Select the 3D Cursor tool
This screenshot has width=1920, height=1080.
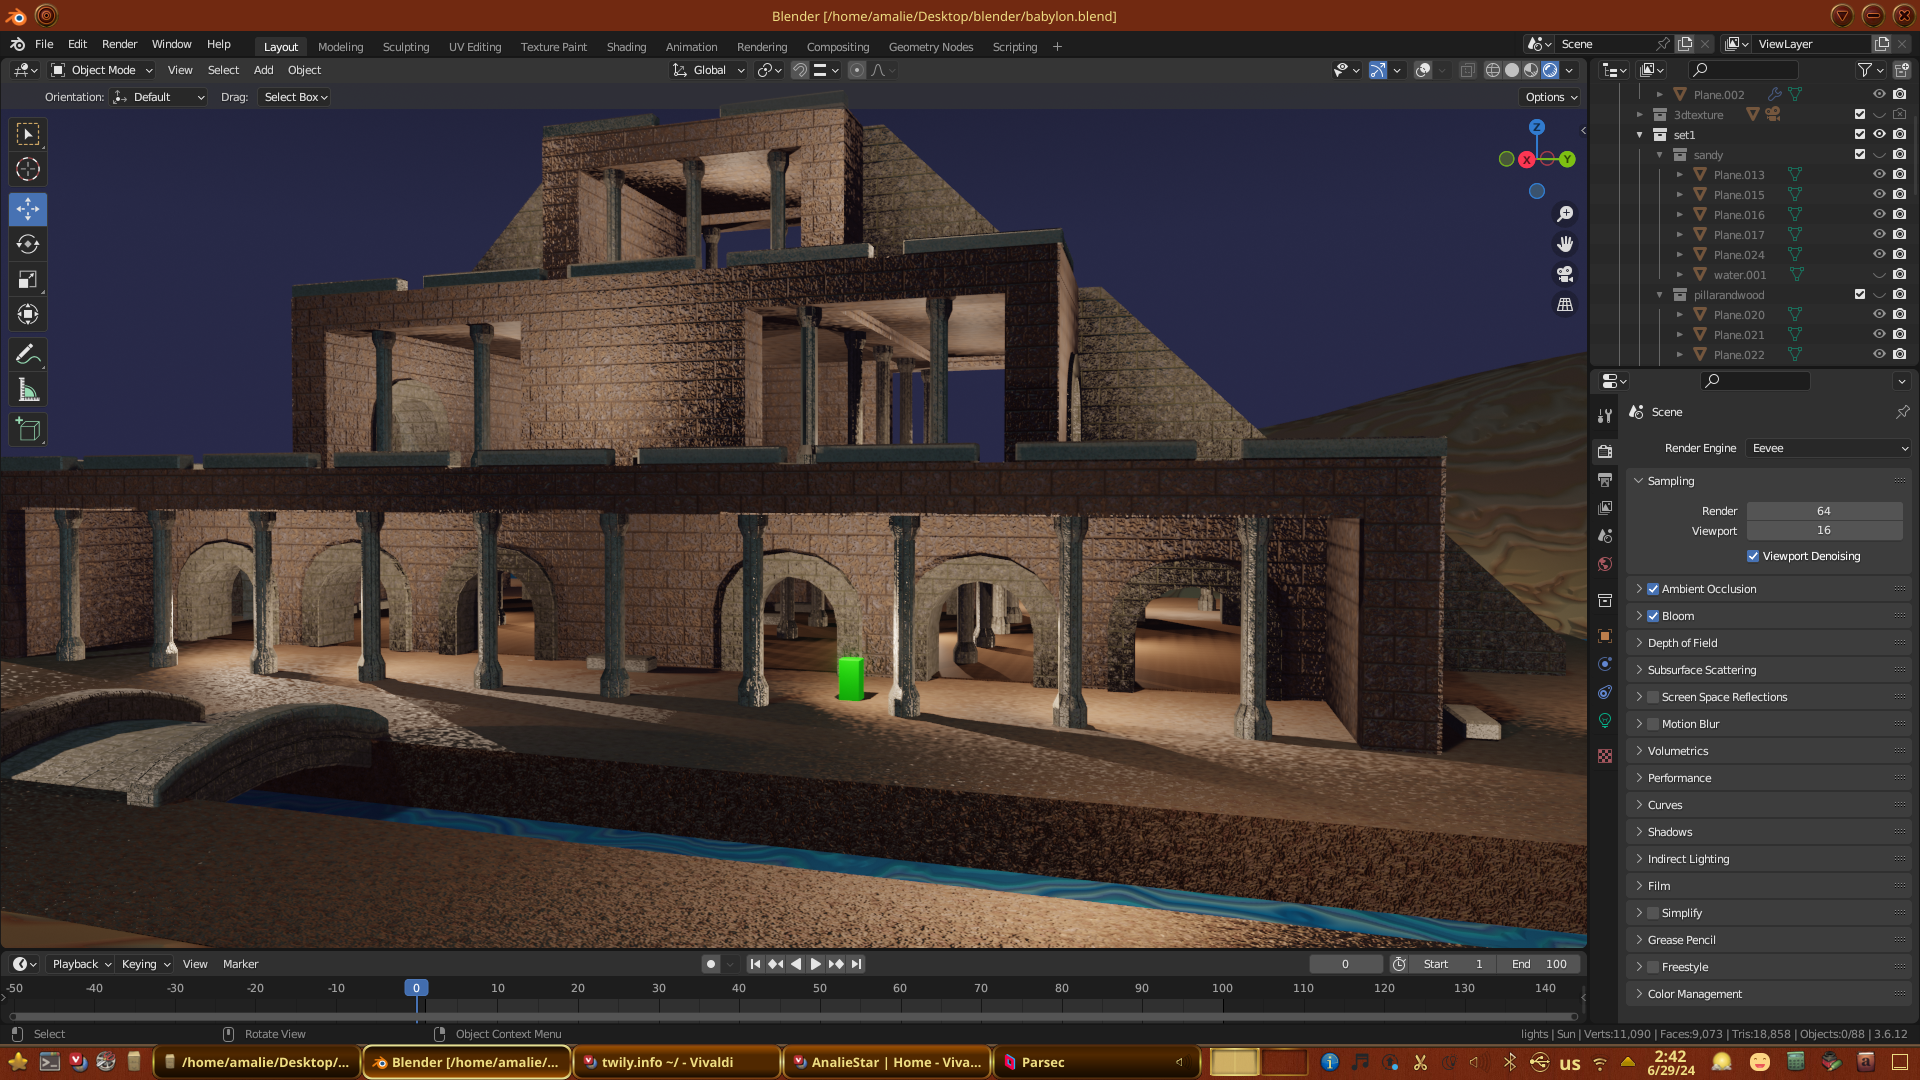[28, 169]
